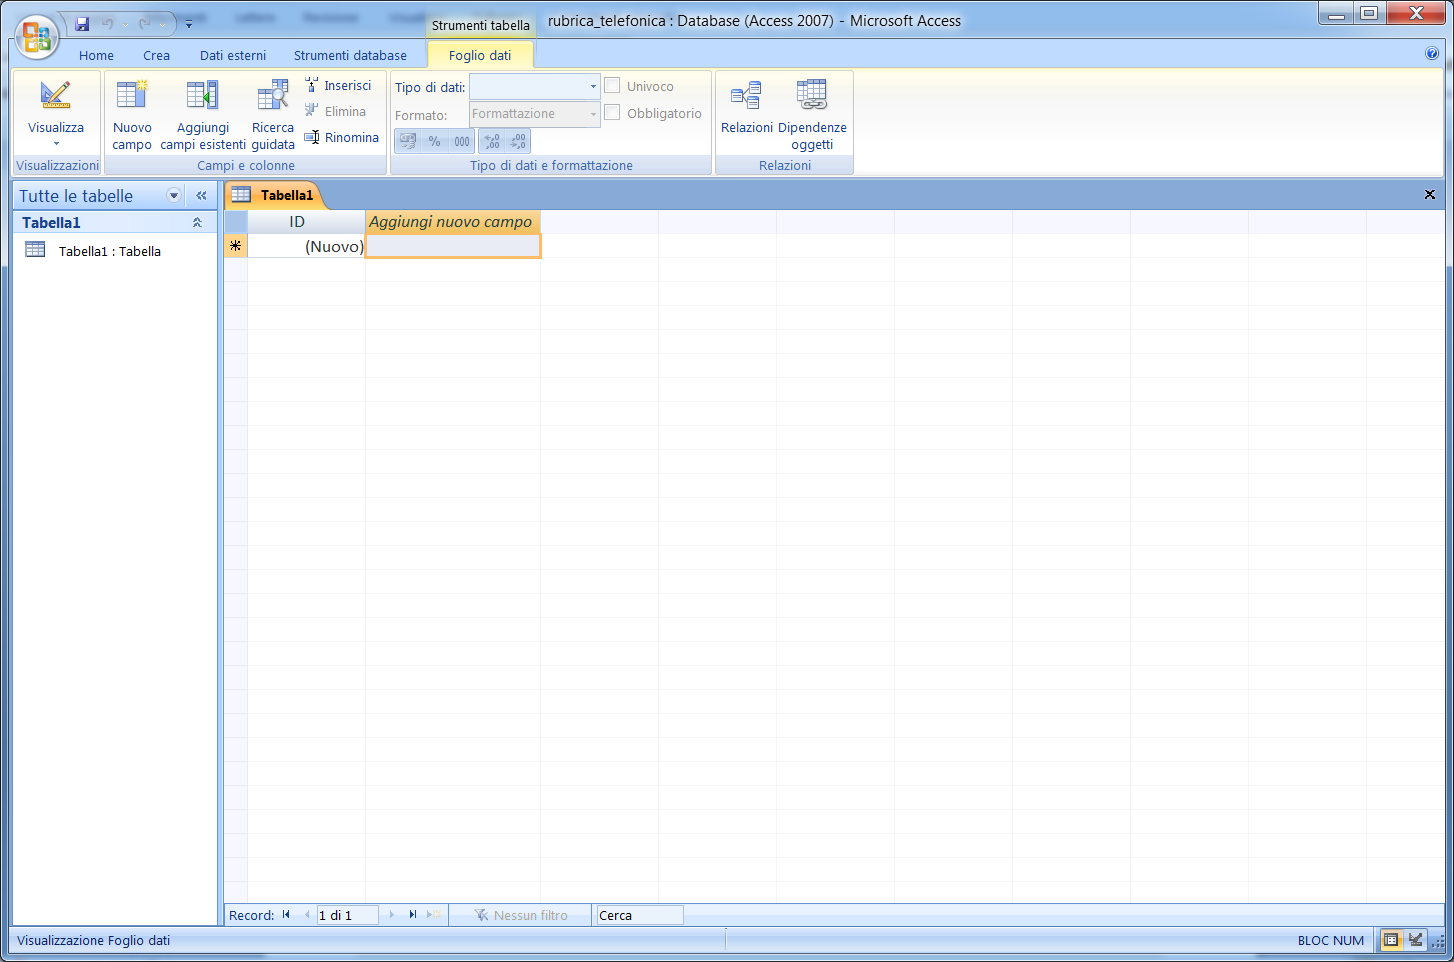
Task: Select the new record row selector asterisk
Action: click(x=236, y=246)
